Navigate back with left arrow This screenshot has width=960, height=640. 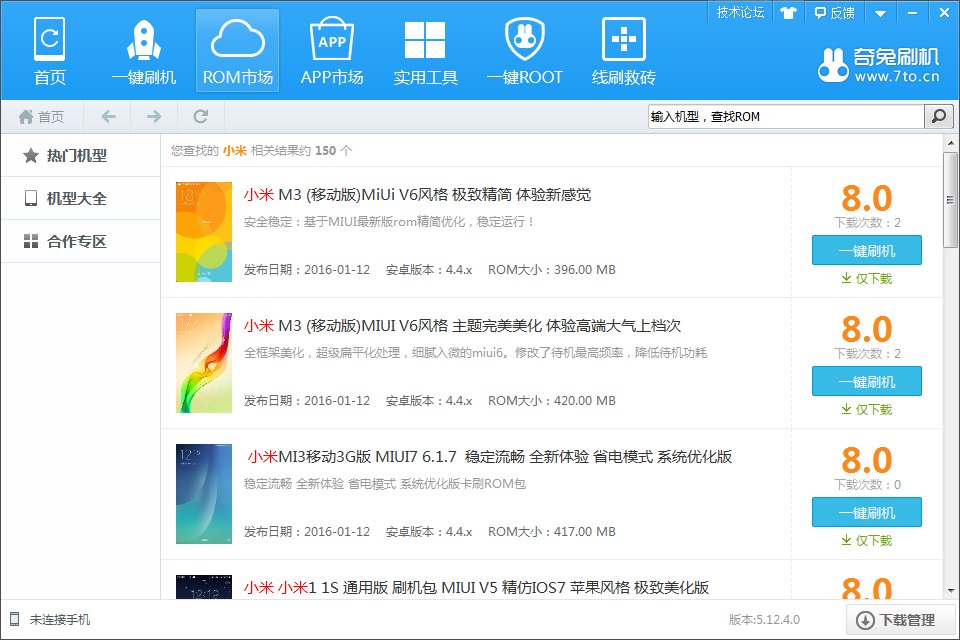click(x=108, y=116)
